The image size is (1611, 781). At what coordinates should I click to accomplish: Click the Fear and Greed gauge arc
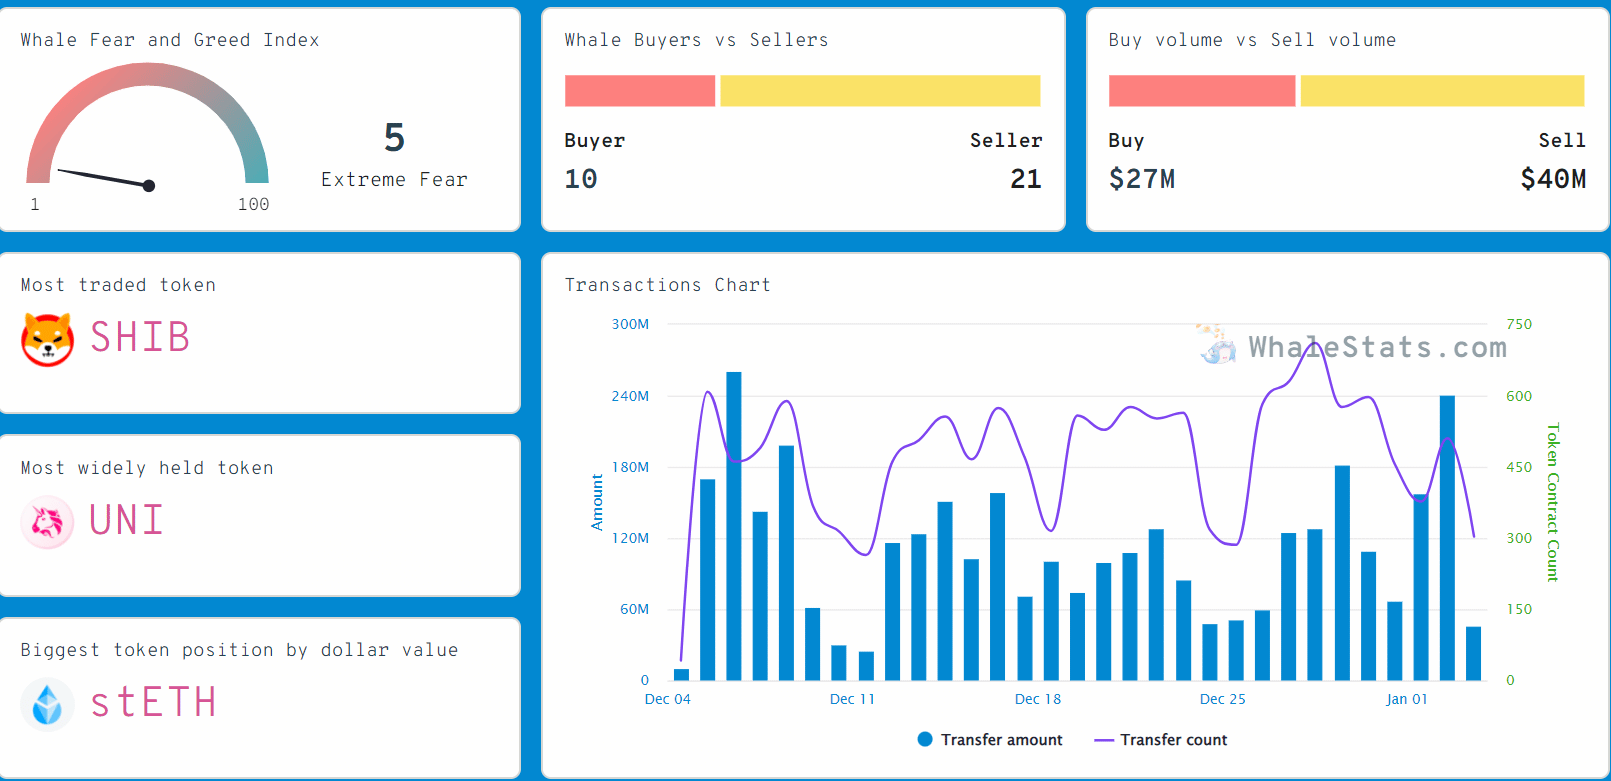147,75
